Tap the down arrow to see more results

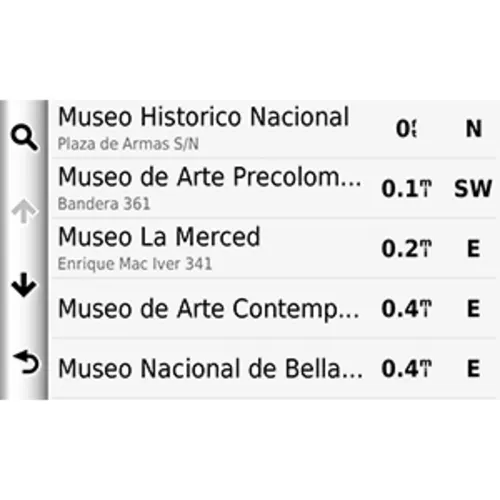point(24,285)
